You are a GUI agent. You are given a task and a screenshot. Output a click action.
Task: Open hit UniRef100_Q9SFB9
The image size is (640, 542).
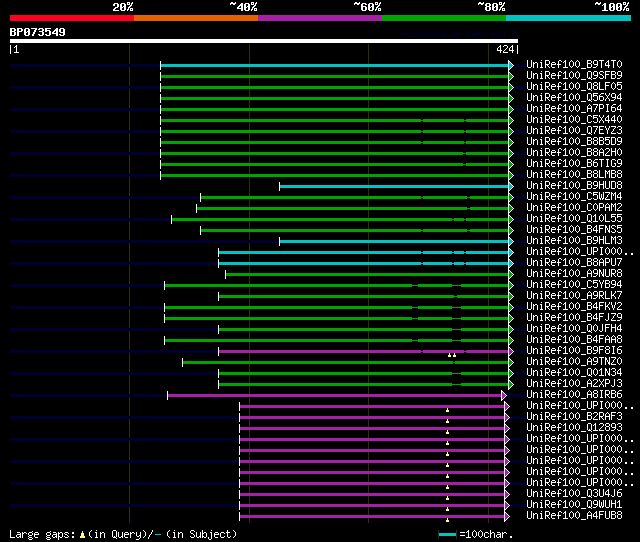pyautogui.click(x=574, y=76)
